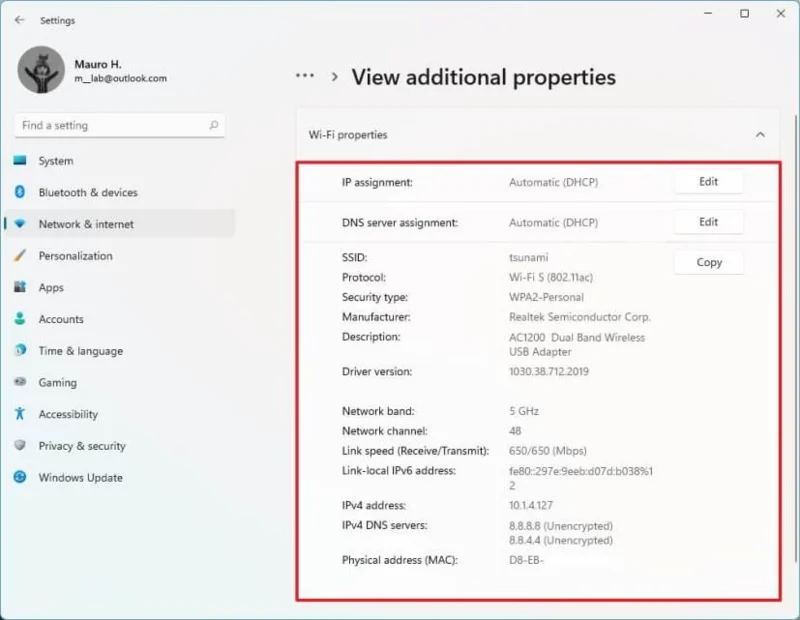Click the Time & language globe icon
This screenshot has width=800, height=620.
20,350
